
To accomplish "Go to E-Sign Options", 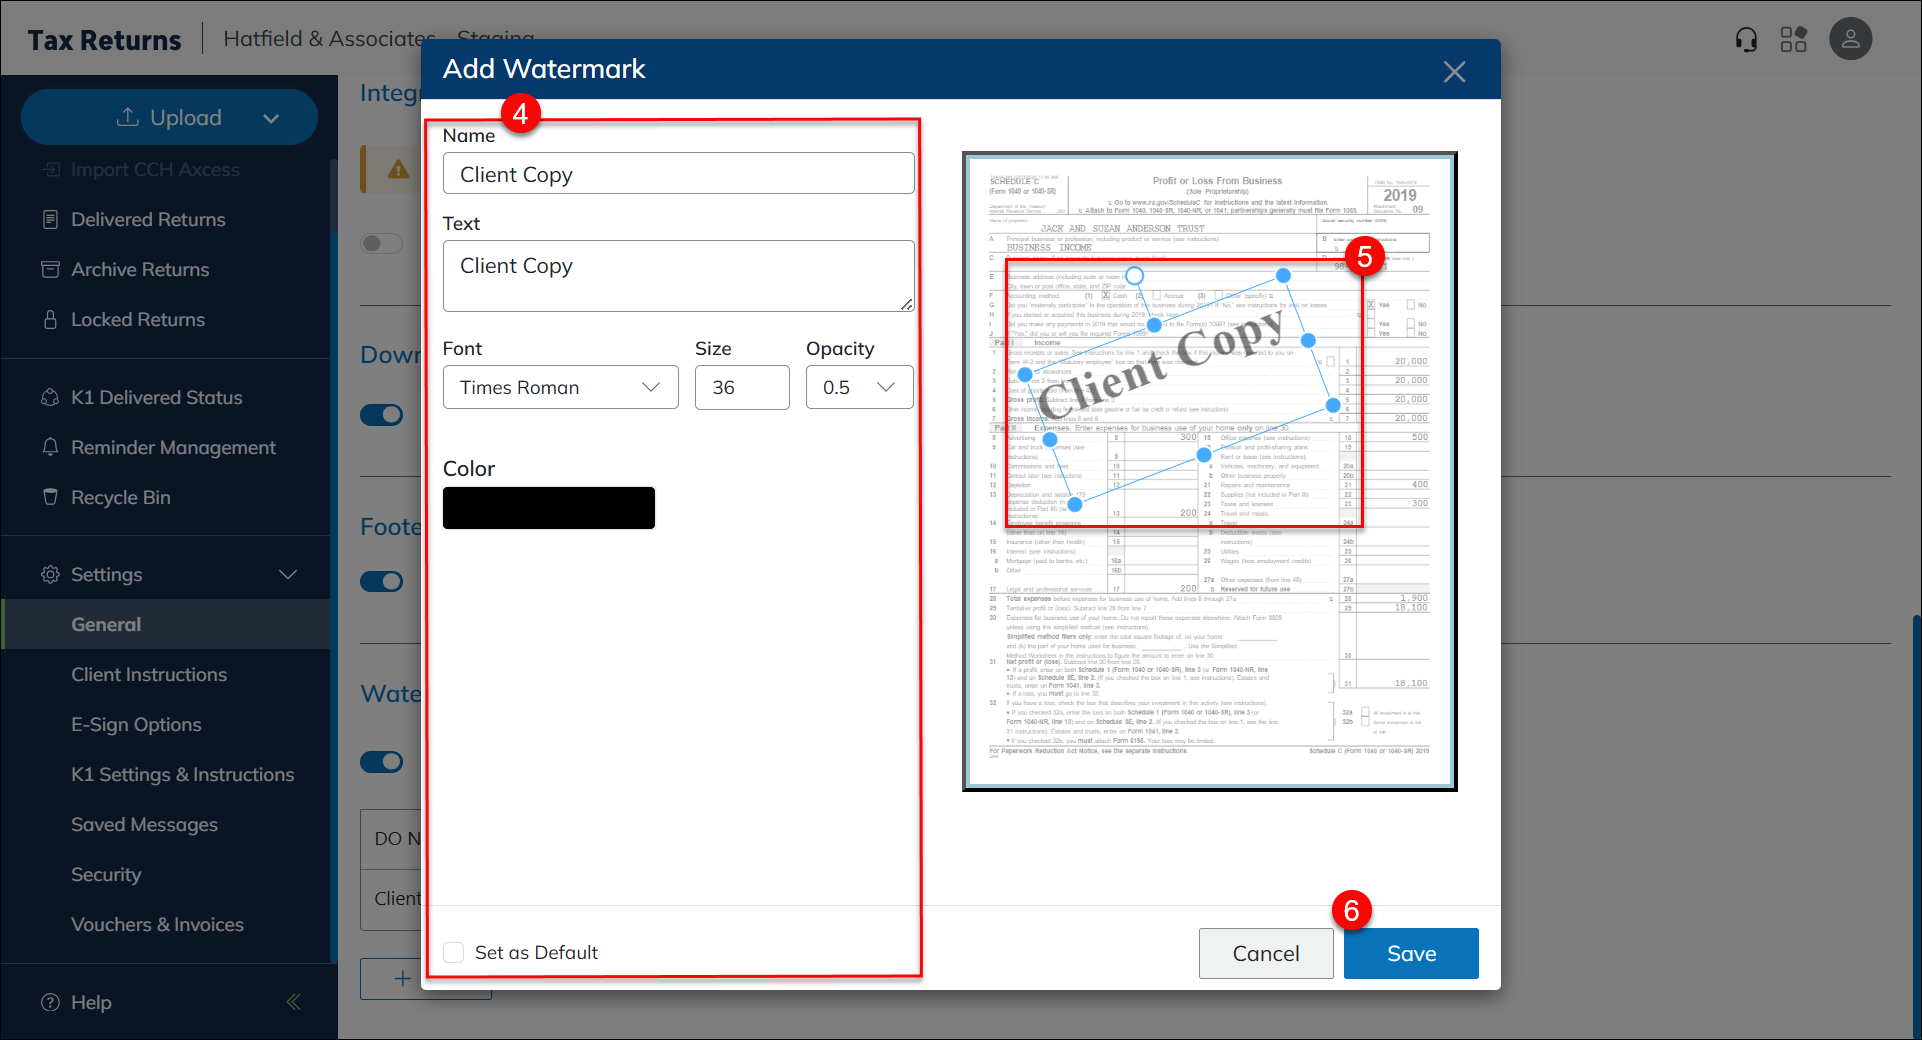I will 136,724.
